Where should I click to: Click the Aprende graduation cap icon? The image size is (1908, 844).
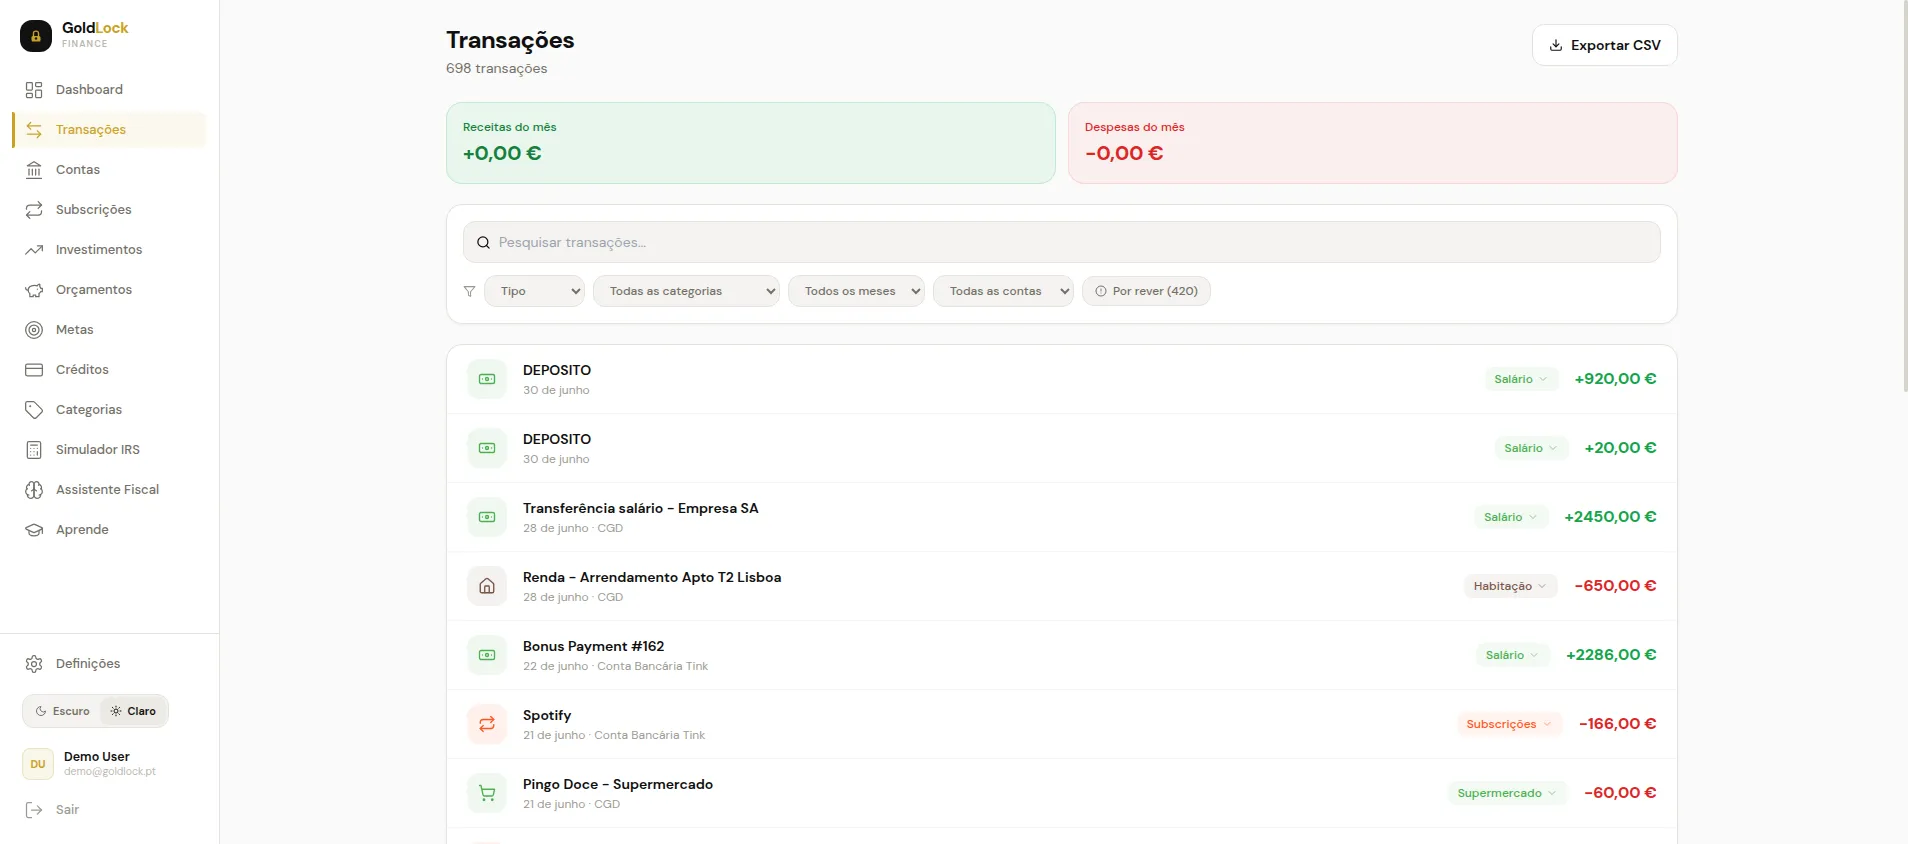click(34, 530)
